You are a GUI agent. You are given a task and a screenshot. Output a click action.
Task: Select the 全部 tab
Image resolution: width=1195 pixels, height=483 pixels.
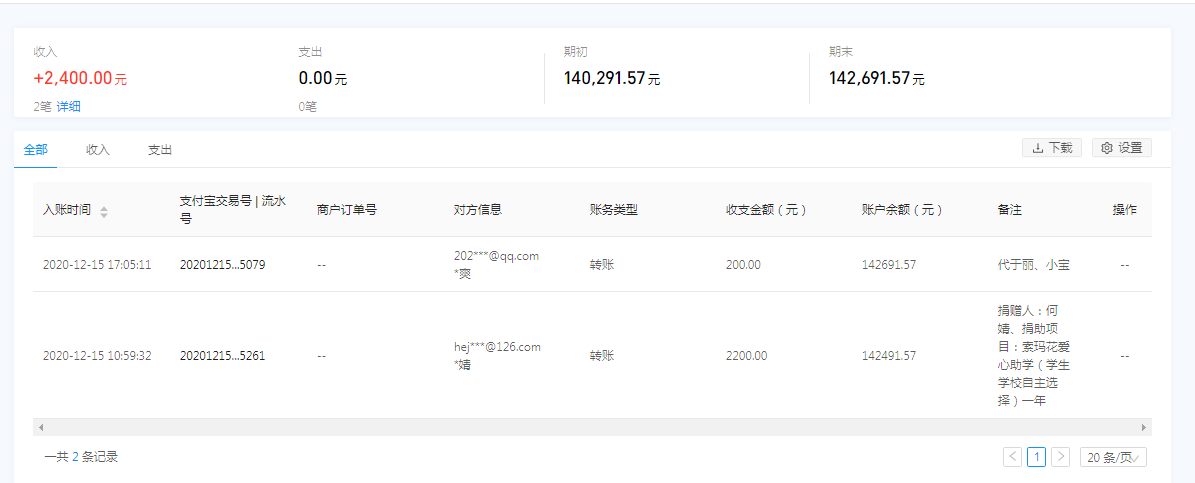(35, 150)
